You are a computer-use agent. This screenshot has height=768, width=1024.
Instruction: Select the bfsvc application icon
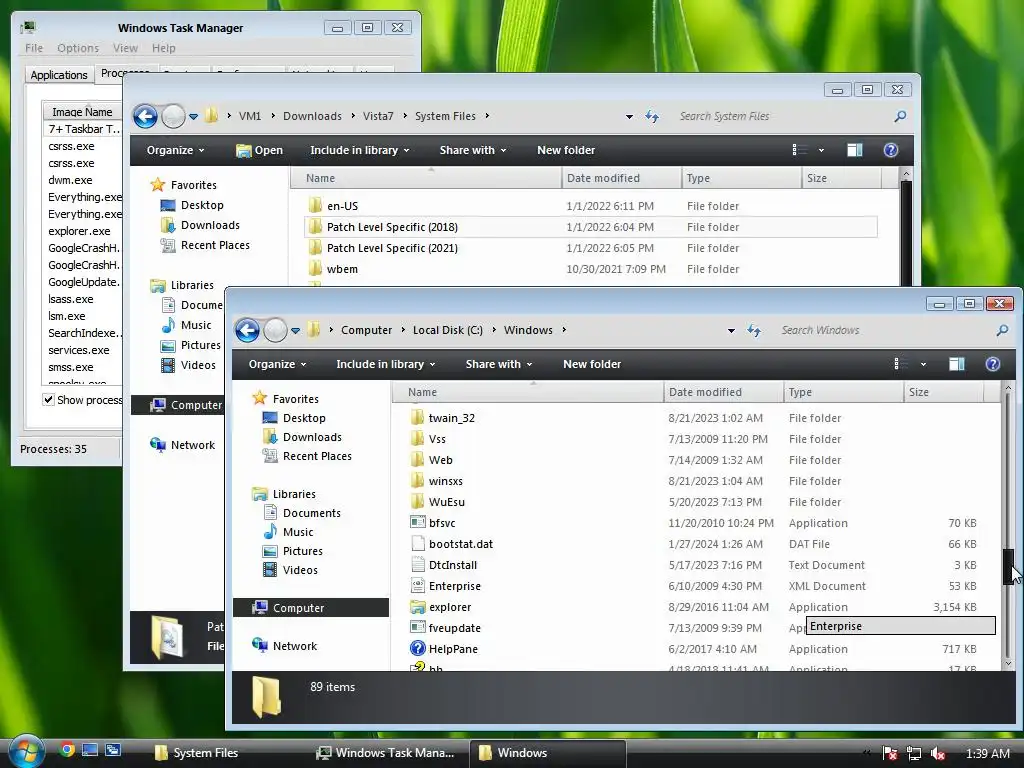coord(418,522)
